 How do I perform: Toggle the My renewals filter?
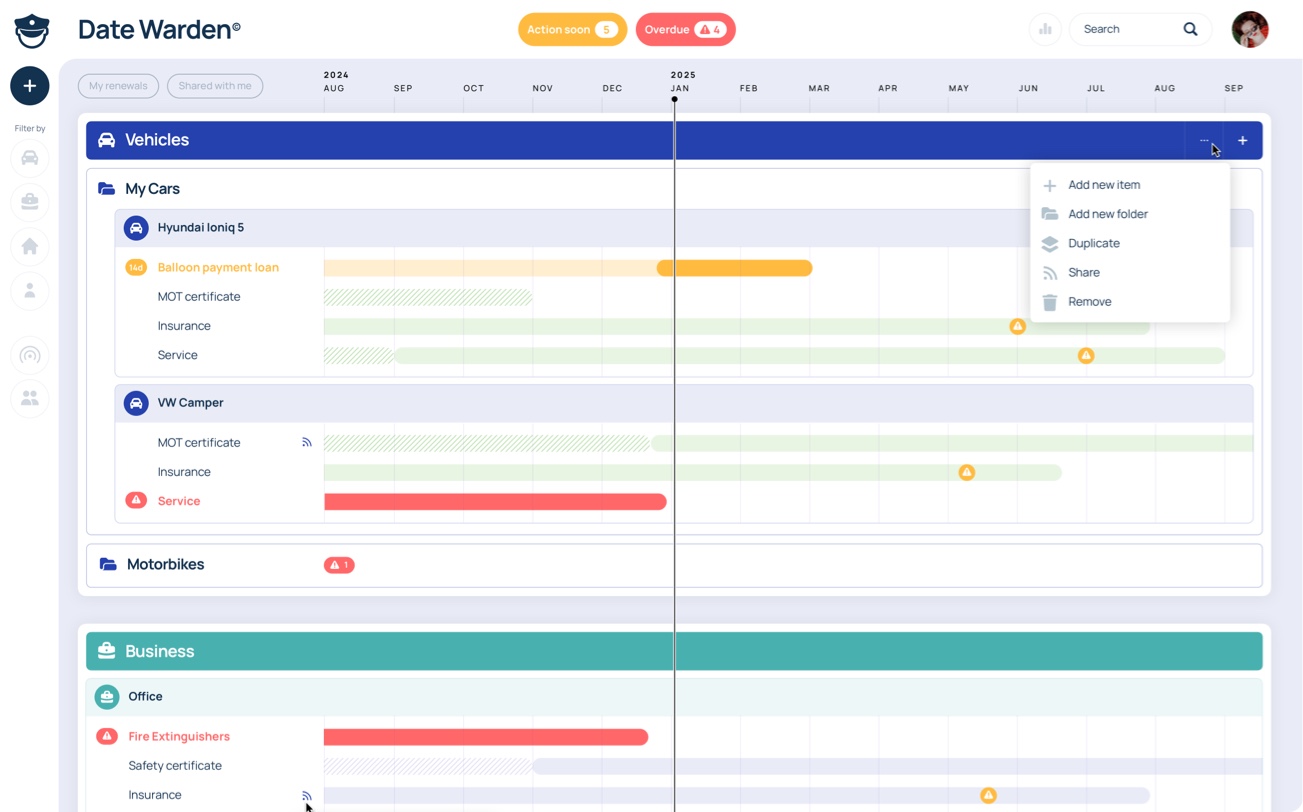(x=118, y=86)
